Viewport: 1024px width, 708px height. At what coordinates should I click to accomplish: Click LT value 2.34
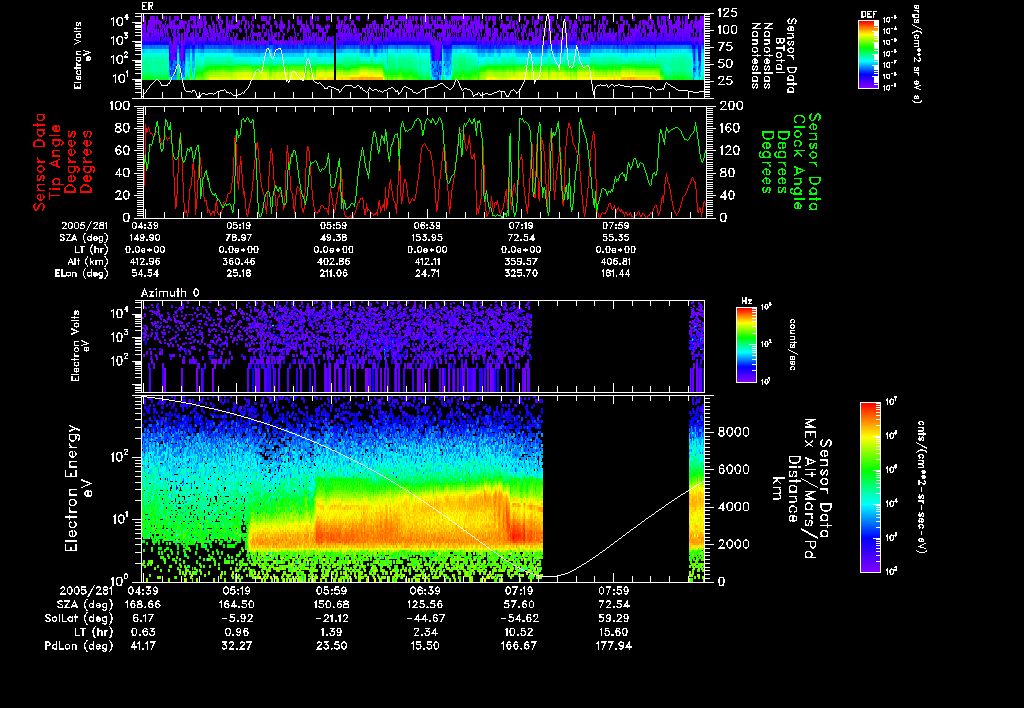click(x=425, y=632)
